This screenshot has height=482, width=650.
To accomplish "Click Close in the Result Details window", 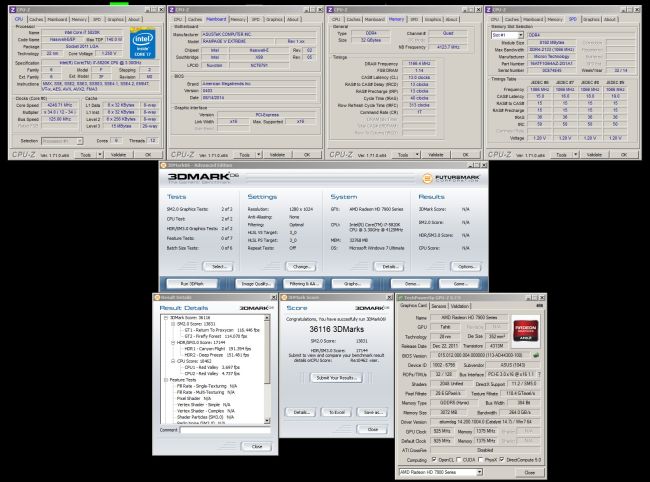I will click(257, 446).
